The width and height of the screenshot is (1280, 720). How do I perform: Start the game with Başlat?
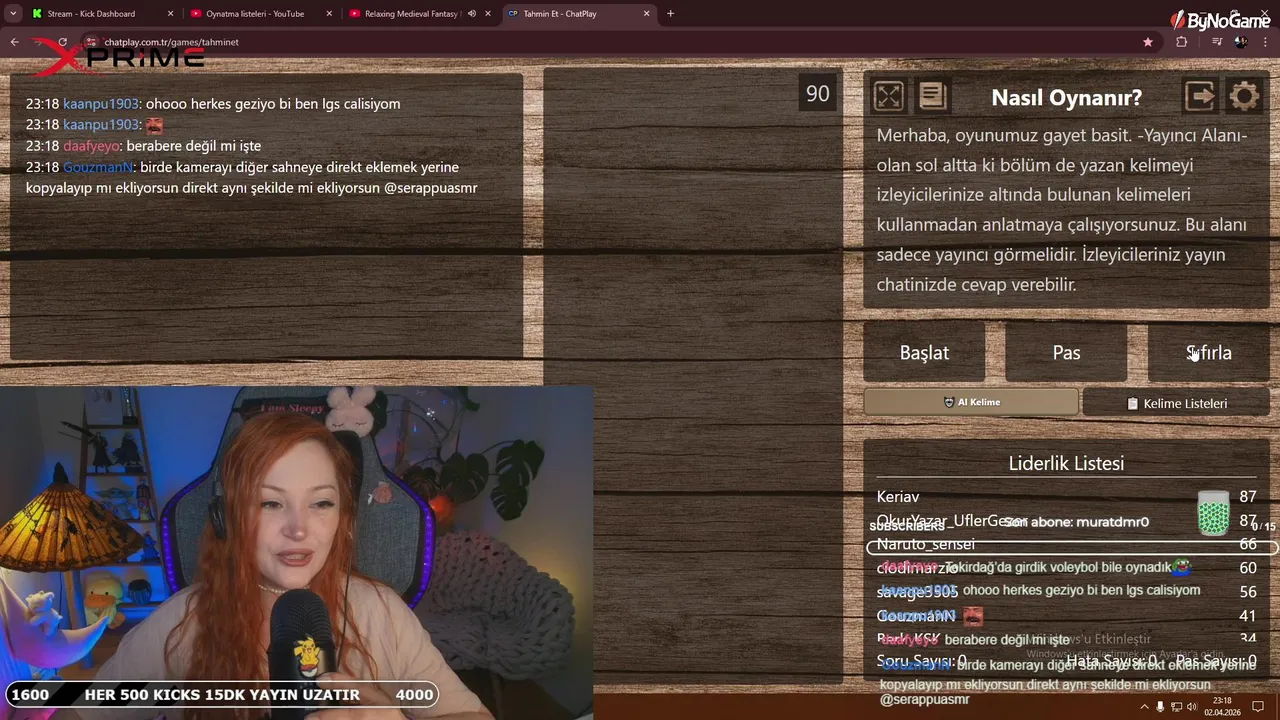pyautogui.click(x=924, y=352)
